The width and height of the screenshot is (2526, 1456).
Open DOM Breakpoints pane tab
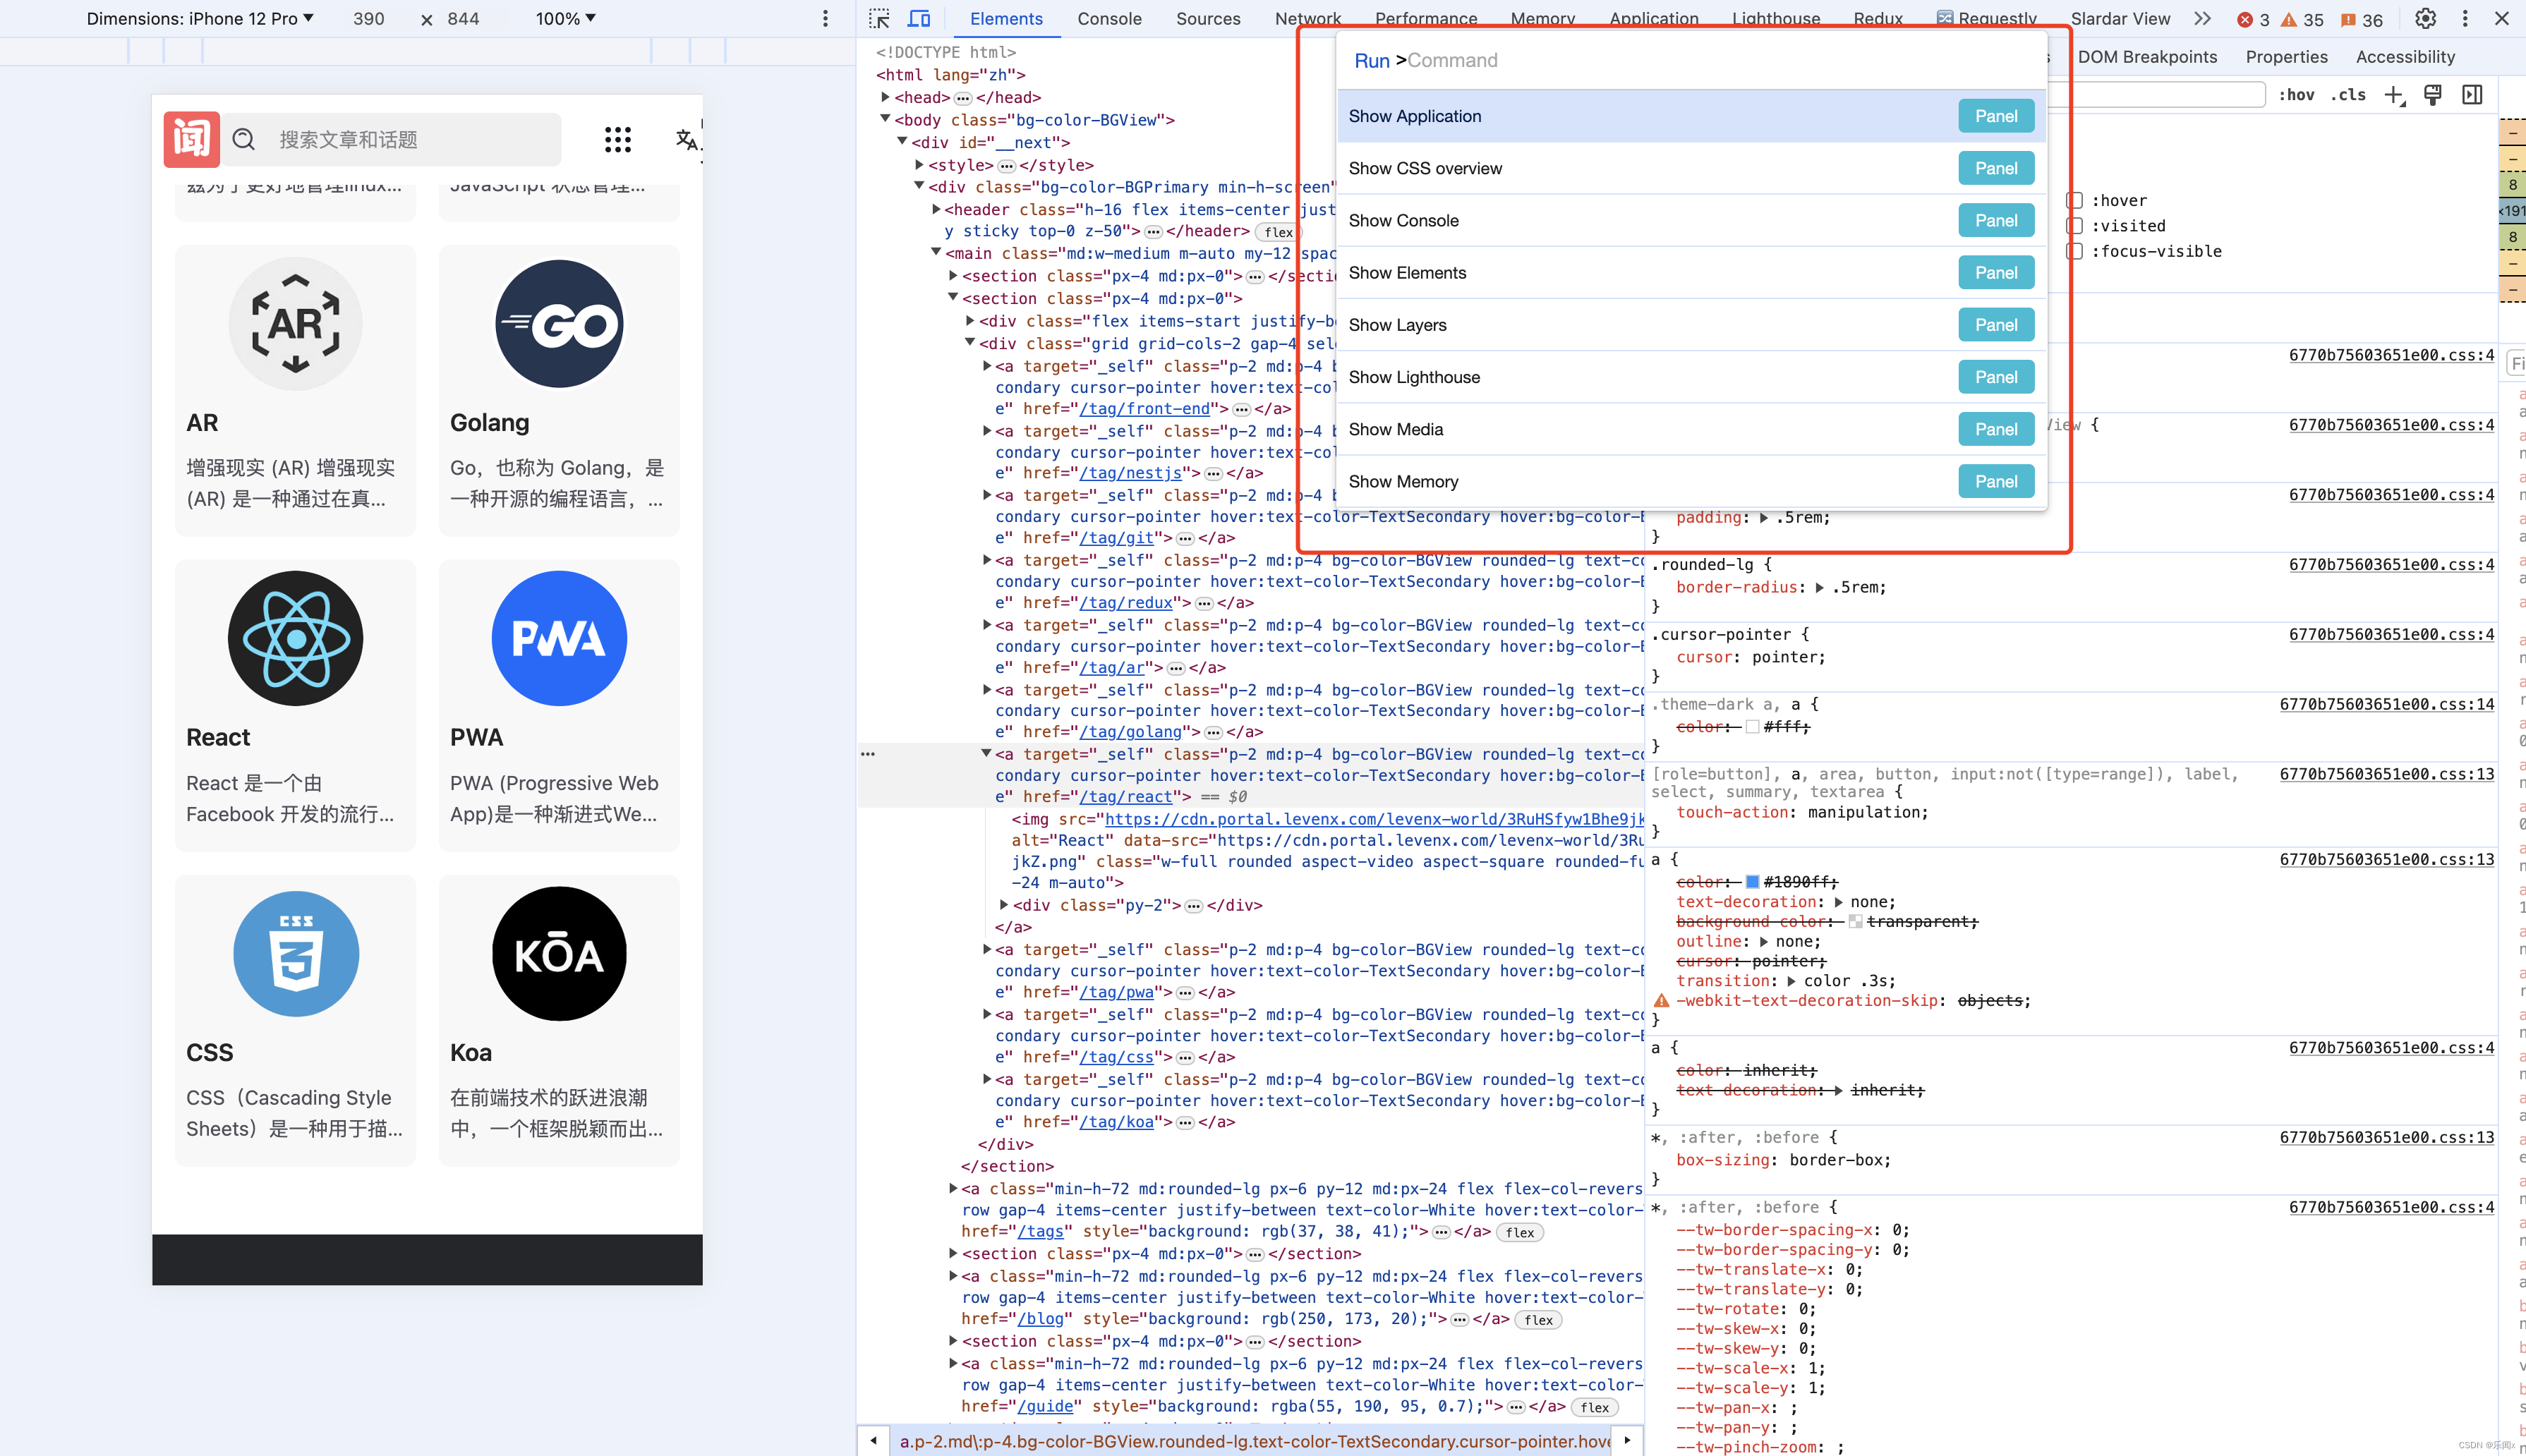point(2147,57)
